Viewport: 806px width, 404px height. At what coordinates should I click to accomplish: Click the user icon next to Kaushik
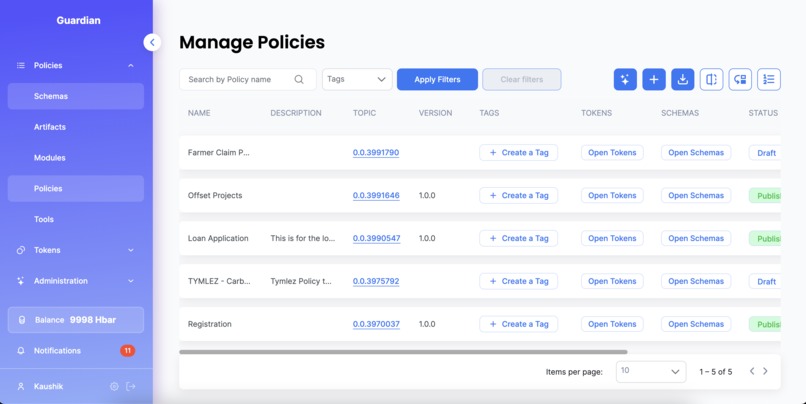(21, 386)
